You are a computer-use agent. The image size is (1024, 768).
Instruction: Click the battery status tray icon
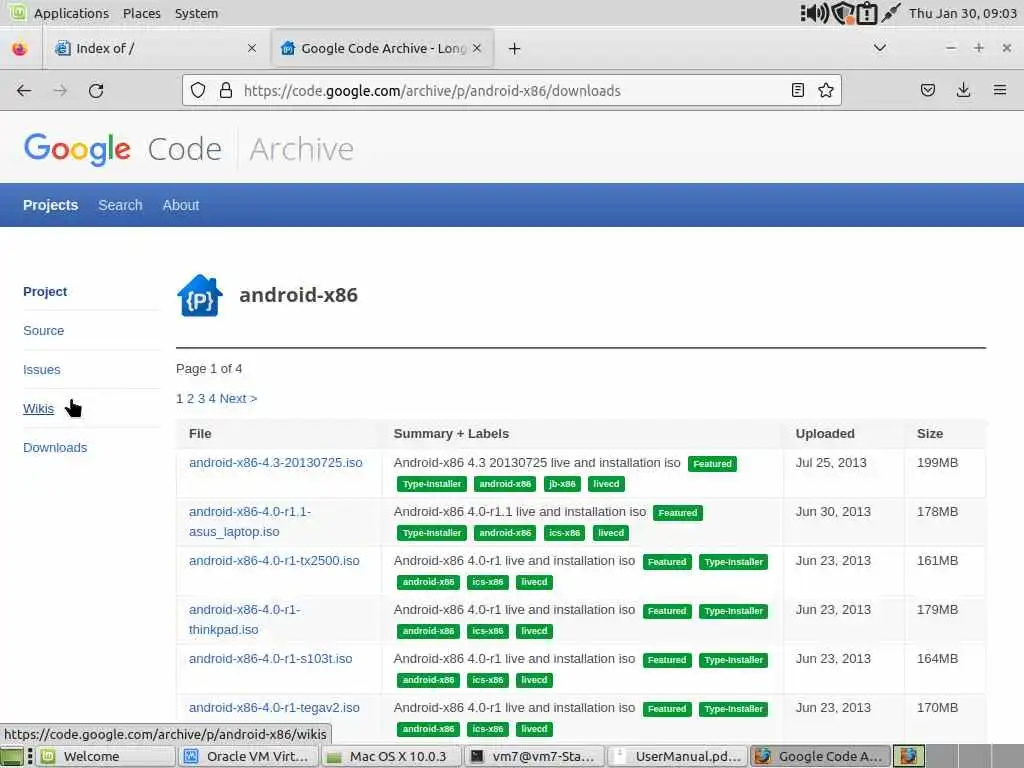click(867, 13)
